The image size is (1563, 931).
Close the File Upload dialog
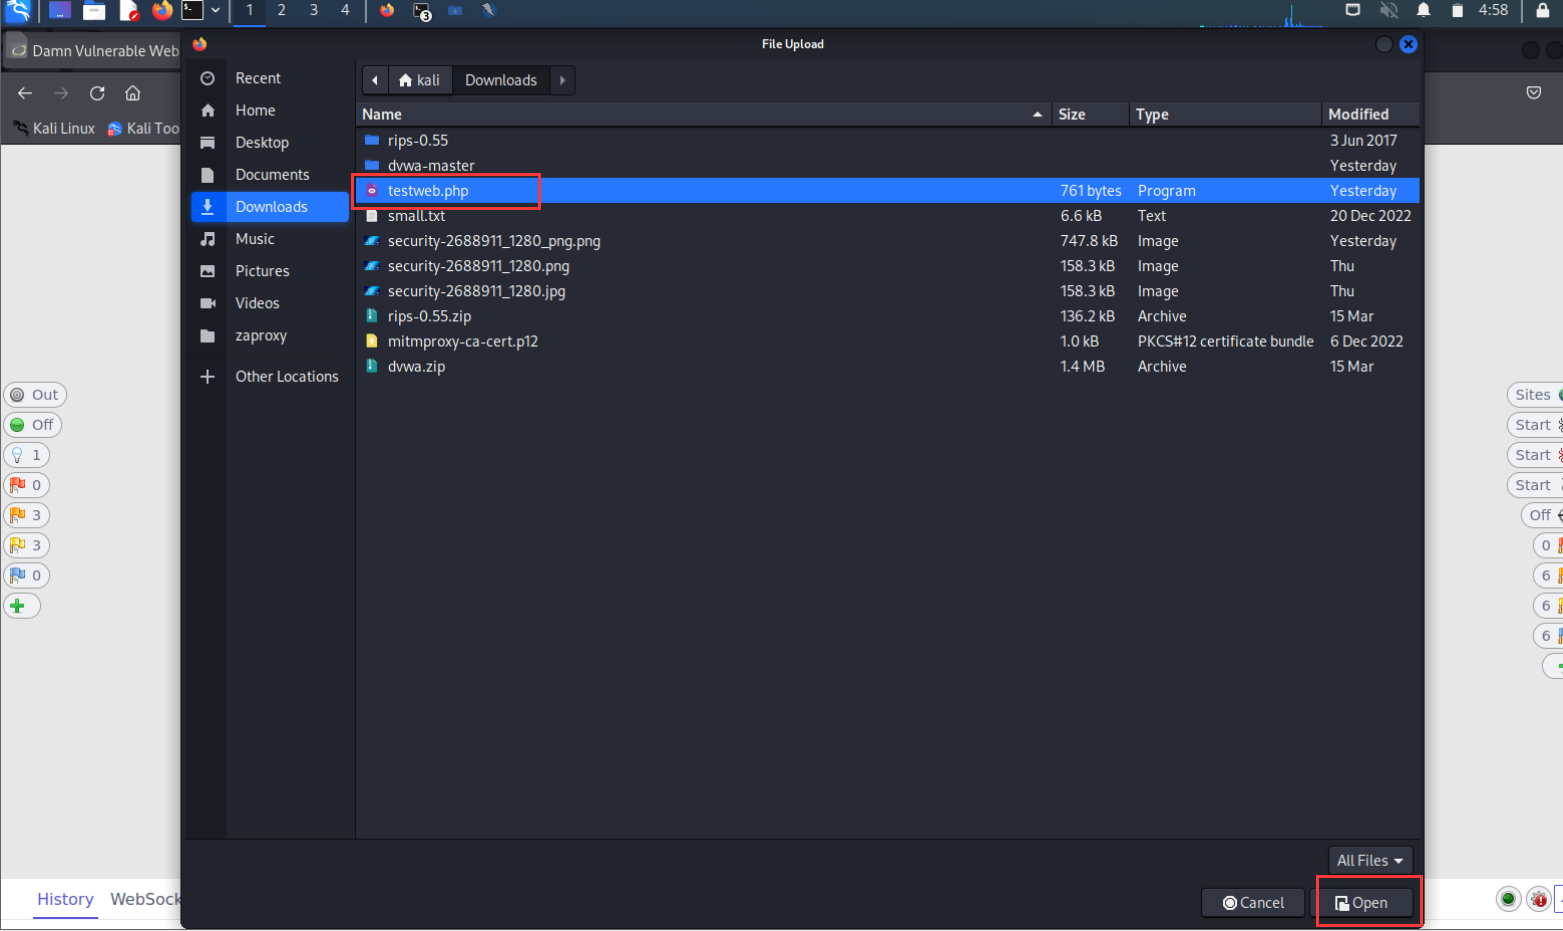pos(1408,44)
